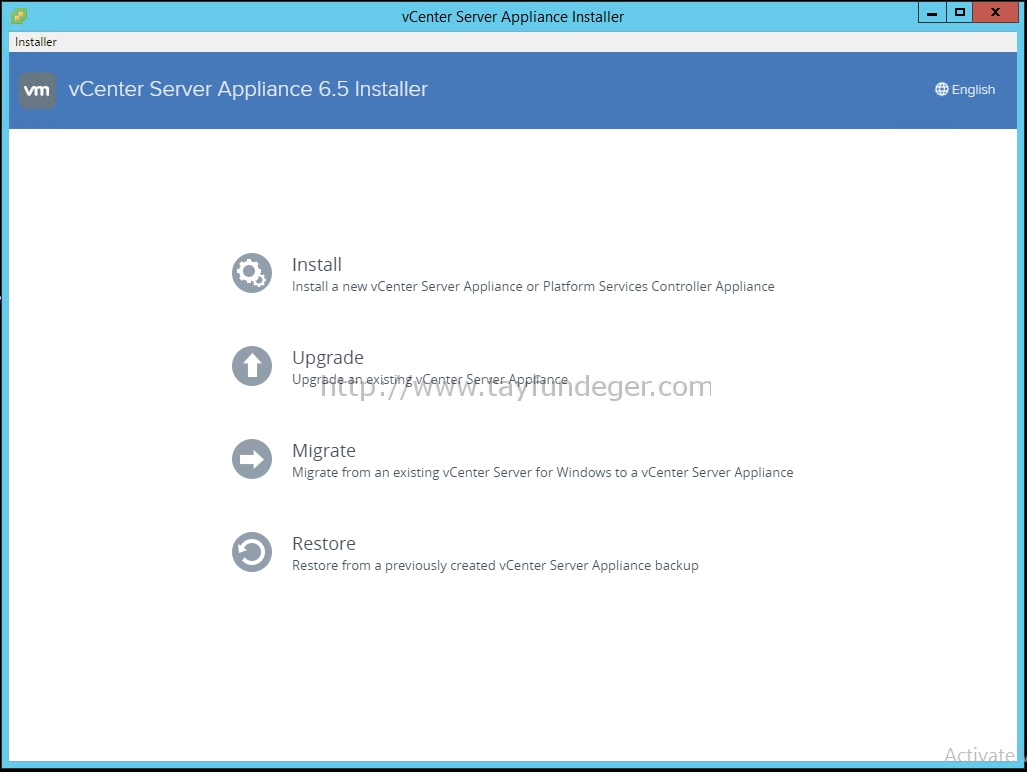Choose the Migrate option heading
The width and height of the screenshot is (1027, 772).
[x=324, y=451]
